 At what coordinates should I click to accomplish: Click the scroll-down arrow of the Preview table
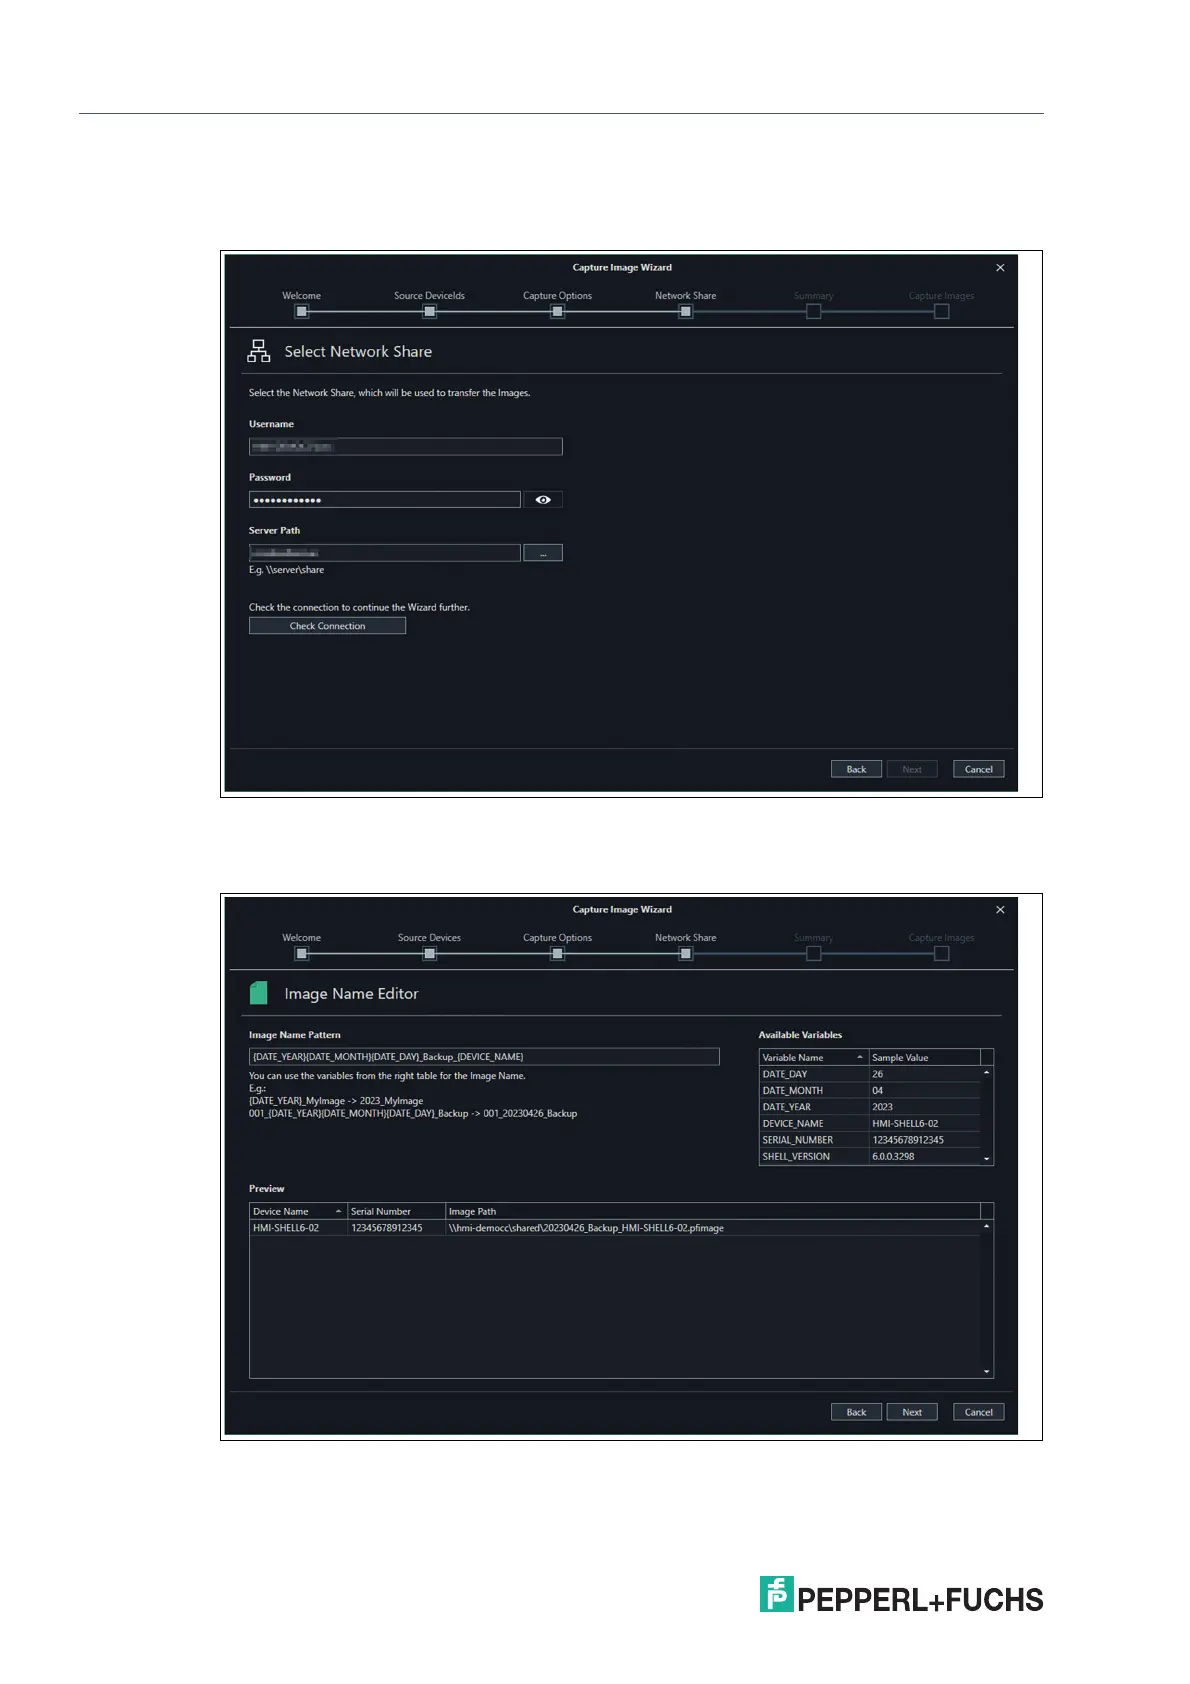(x=987, y=1372)
